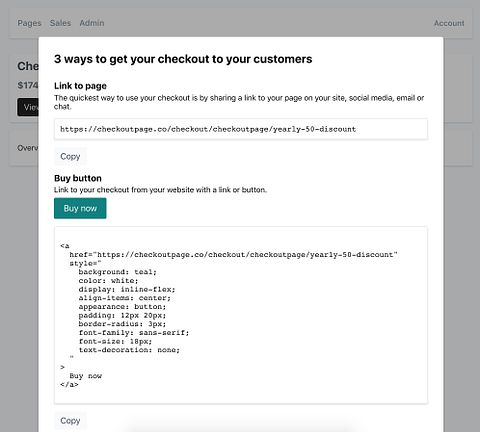Open the Account menu
The height and width of the screenshot is (432, 480).
[449, 23]
